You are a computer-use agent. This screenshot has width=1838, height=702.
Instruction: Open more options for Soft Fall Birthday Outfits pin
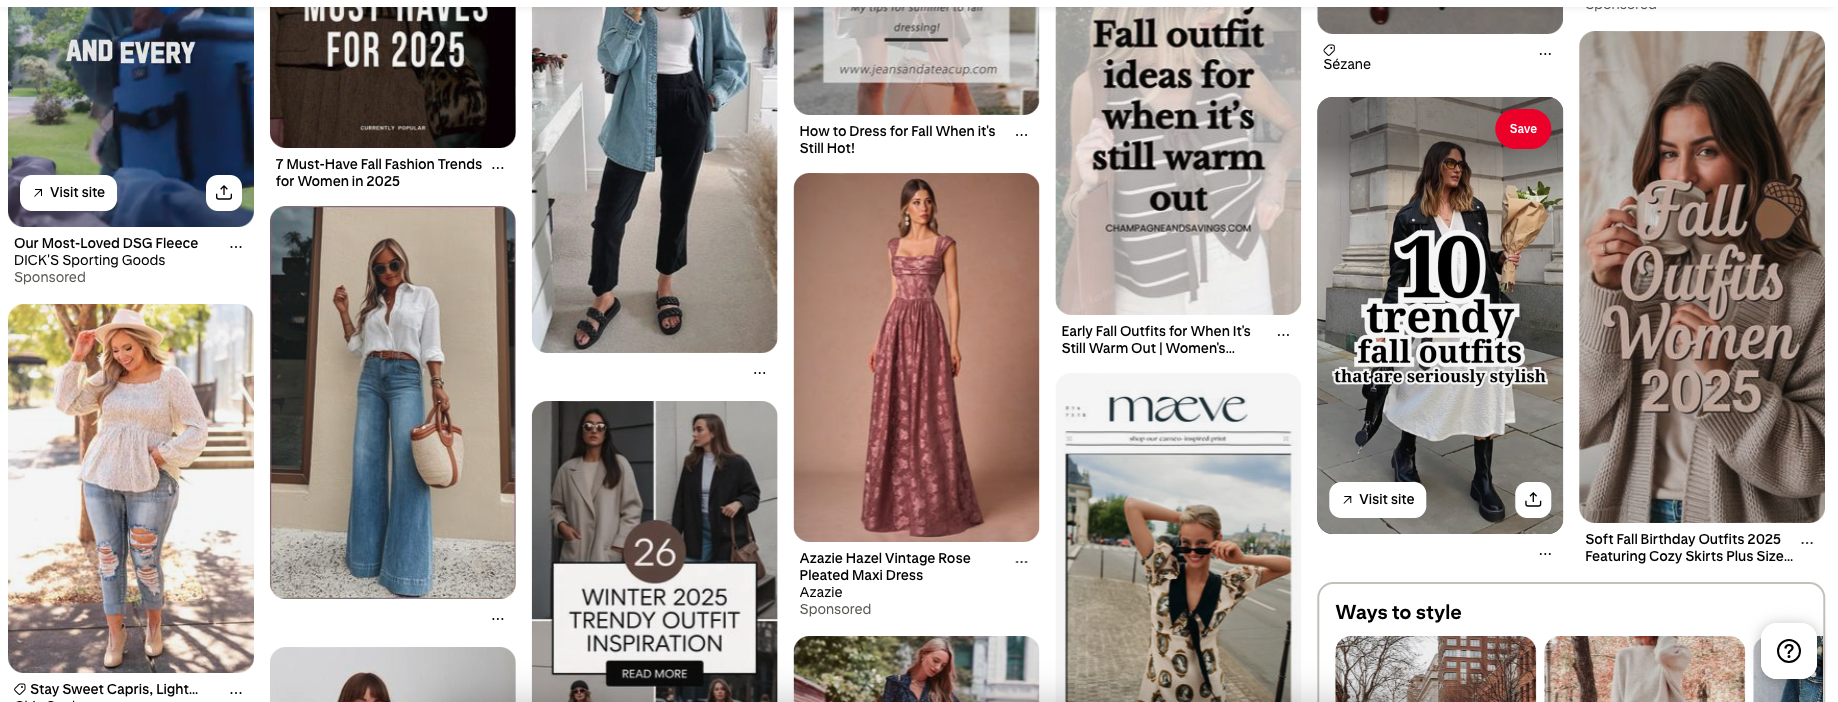[1807, 542]
